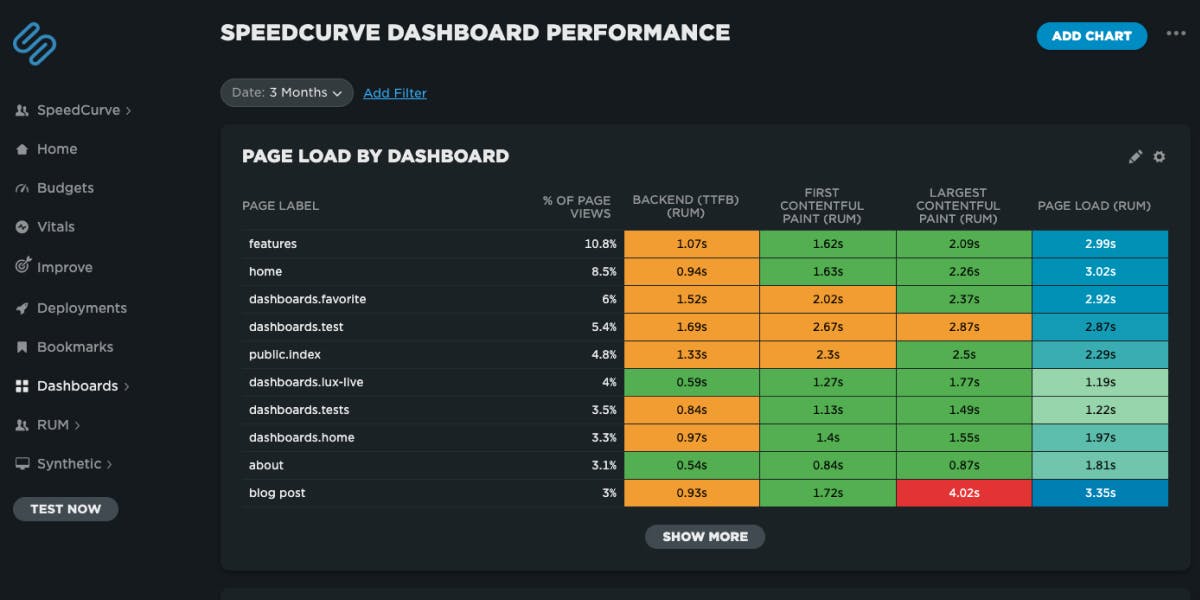Select the Budgets icon in the sidebar
The width and height of the screenshot is (1200, 600).
[23, 187]
